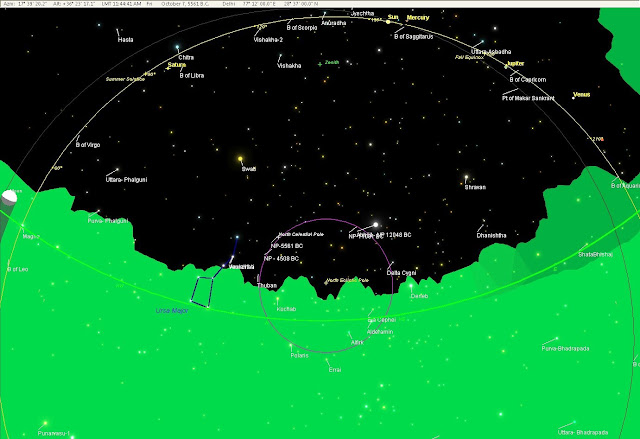Image resolution: width=640 pixels, height=439 pixels.
Task: Select the Alderamin label
Action: coord(380,332)
